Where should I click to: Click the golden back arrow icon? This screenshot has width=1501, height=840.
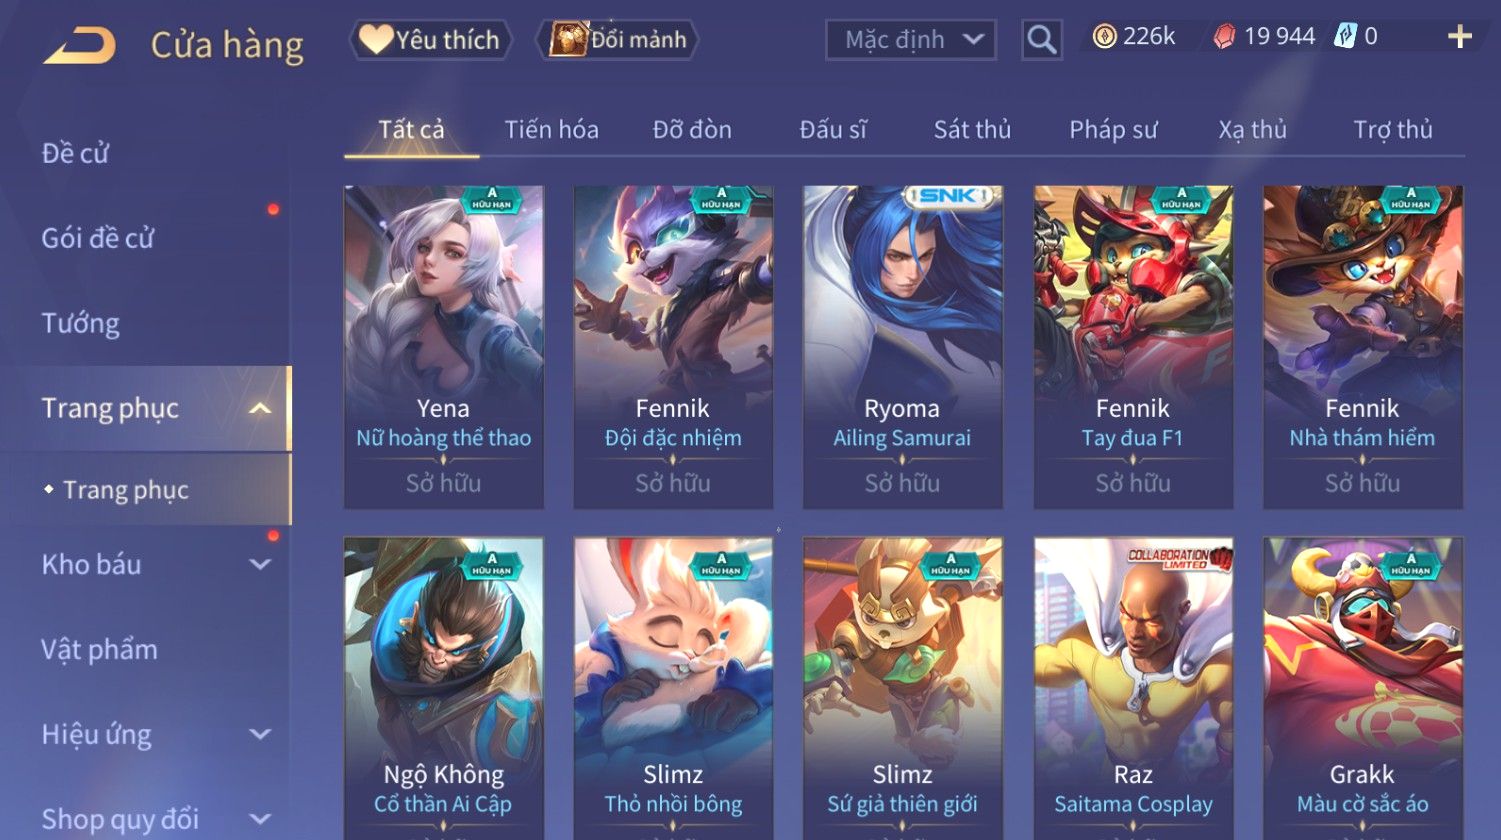click(x=79, y=45)
